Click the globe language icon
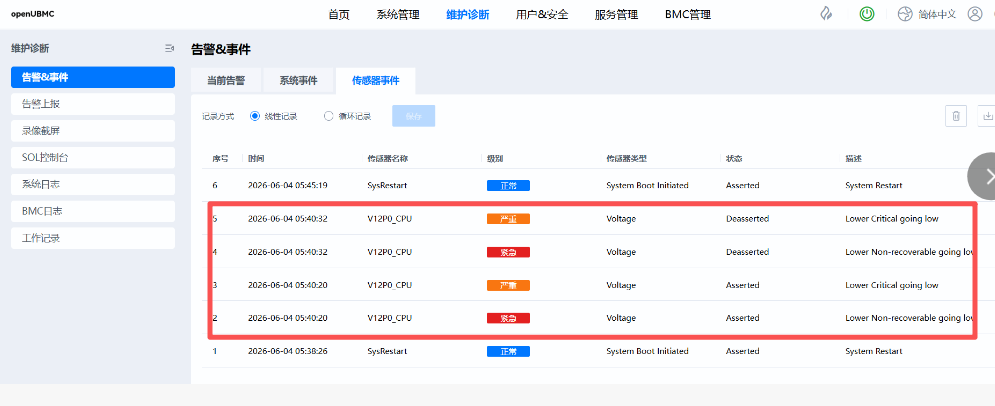The image size is (995, 406). [905, 14]
